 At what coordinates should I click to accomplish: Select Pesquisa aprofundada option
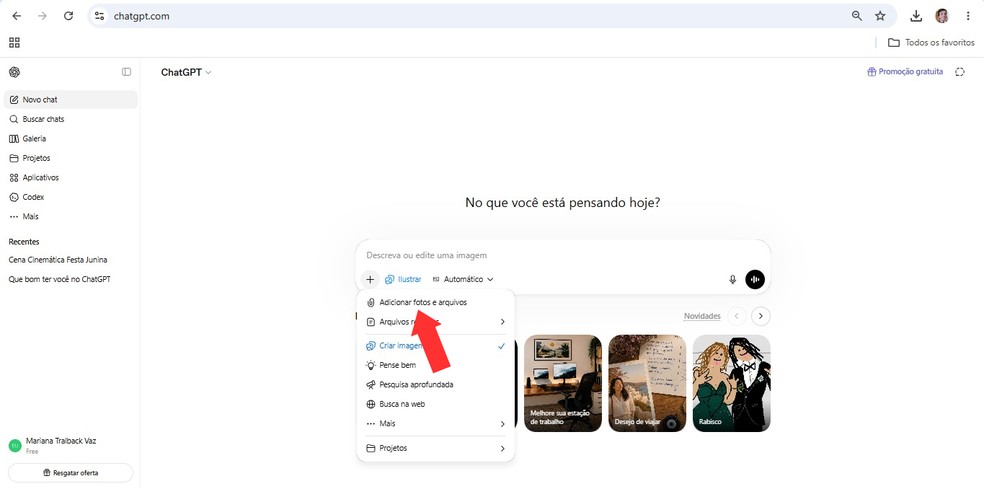[x=436, y=384]
